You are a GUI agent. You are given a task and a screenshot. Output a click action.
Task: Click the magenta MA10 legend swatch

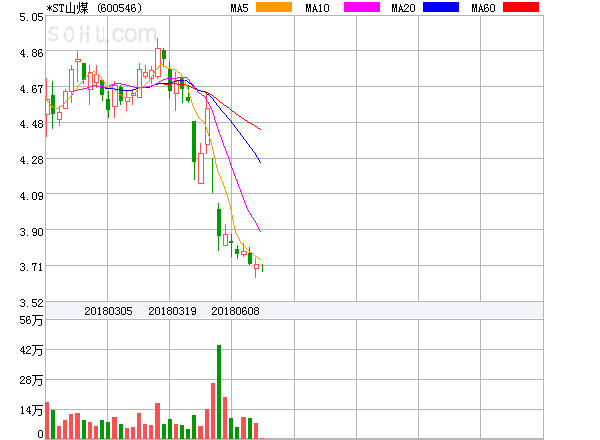click(362, 7)
